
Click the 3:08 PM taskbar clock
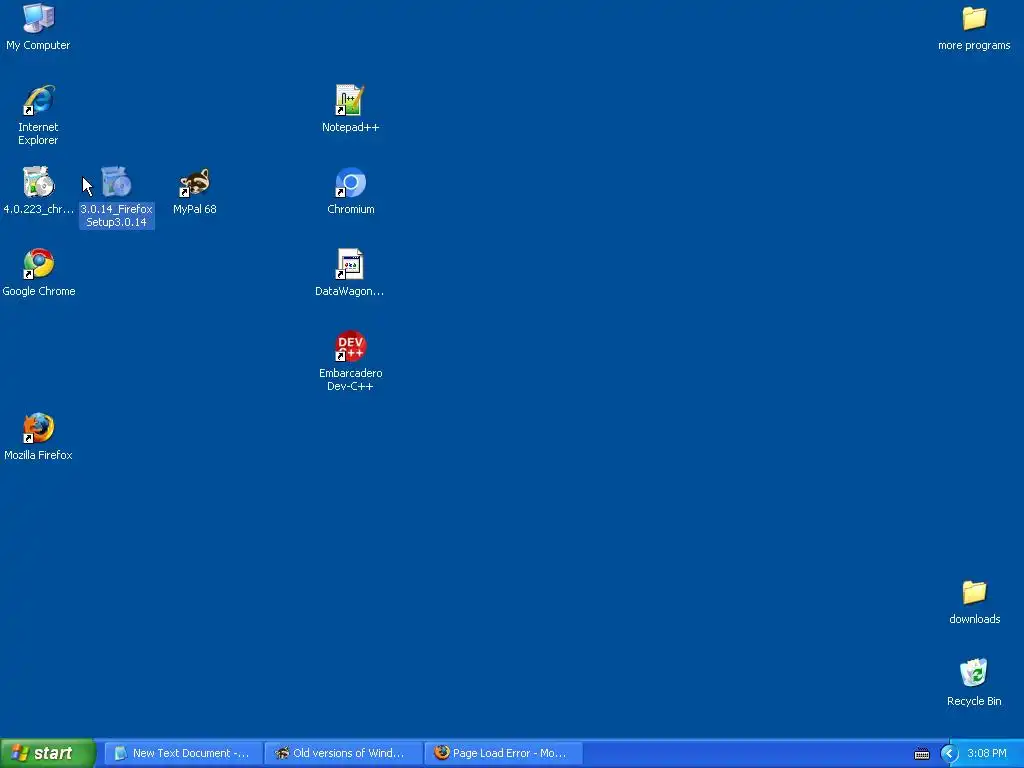987,753
